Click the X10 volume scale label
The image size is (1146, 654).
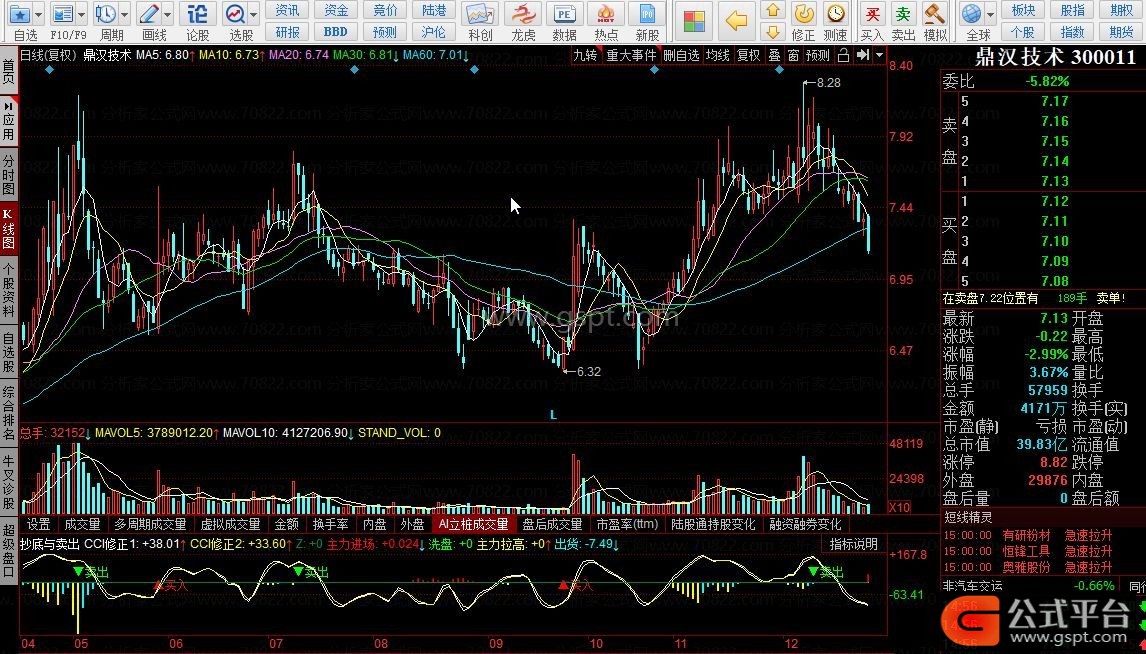900,507
